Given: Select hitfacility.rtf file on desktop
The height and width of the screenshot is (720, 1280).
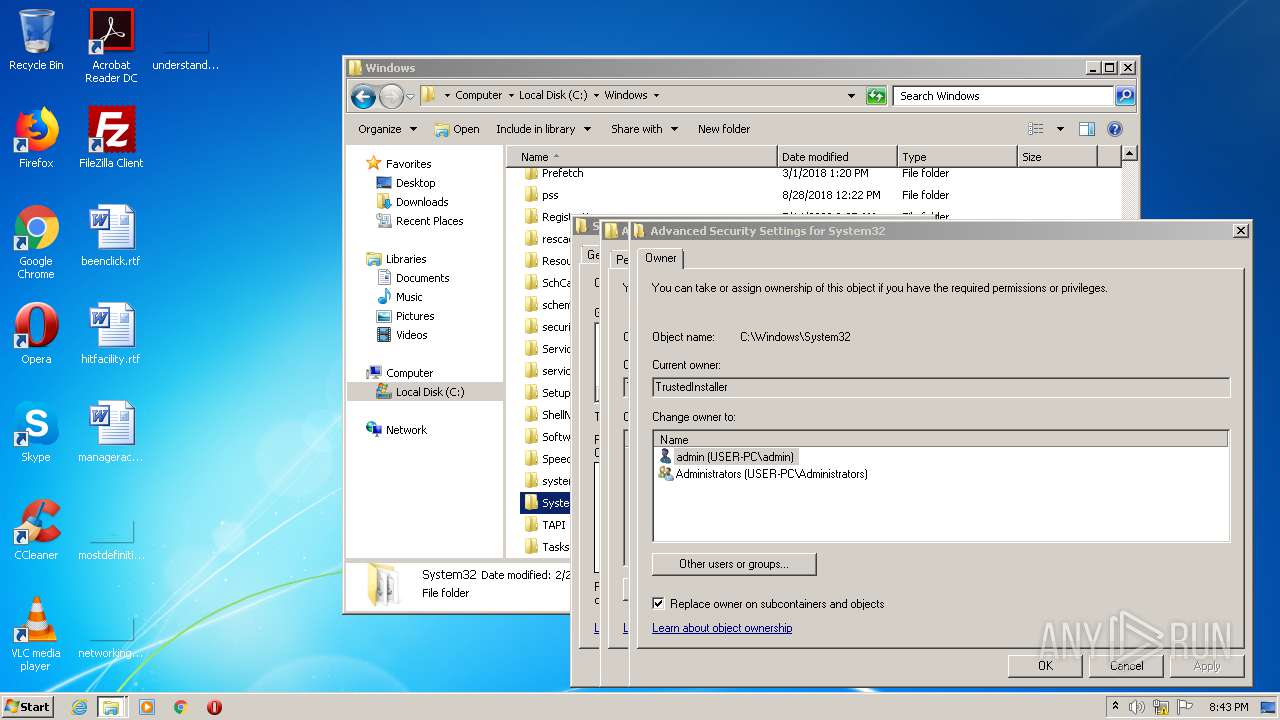Looking at the screenshot, I should tap(111, 334).
